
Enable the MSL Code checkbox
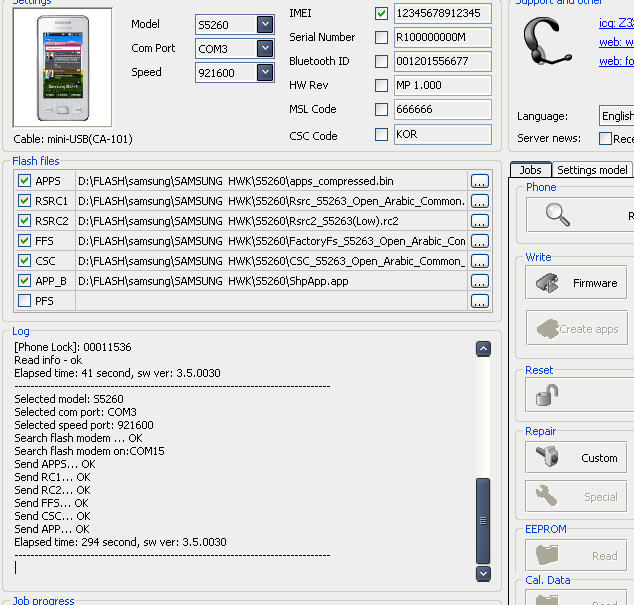(x=381, y=109)
